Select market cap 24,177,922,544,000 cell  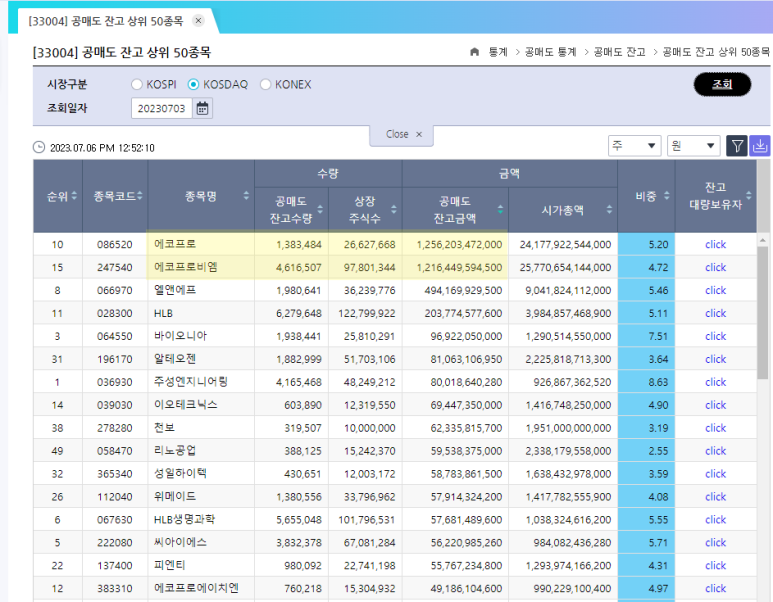coord(563,245)
